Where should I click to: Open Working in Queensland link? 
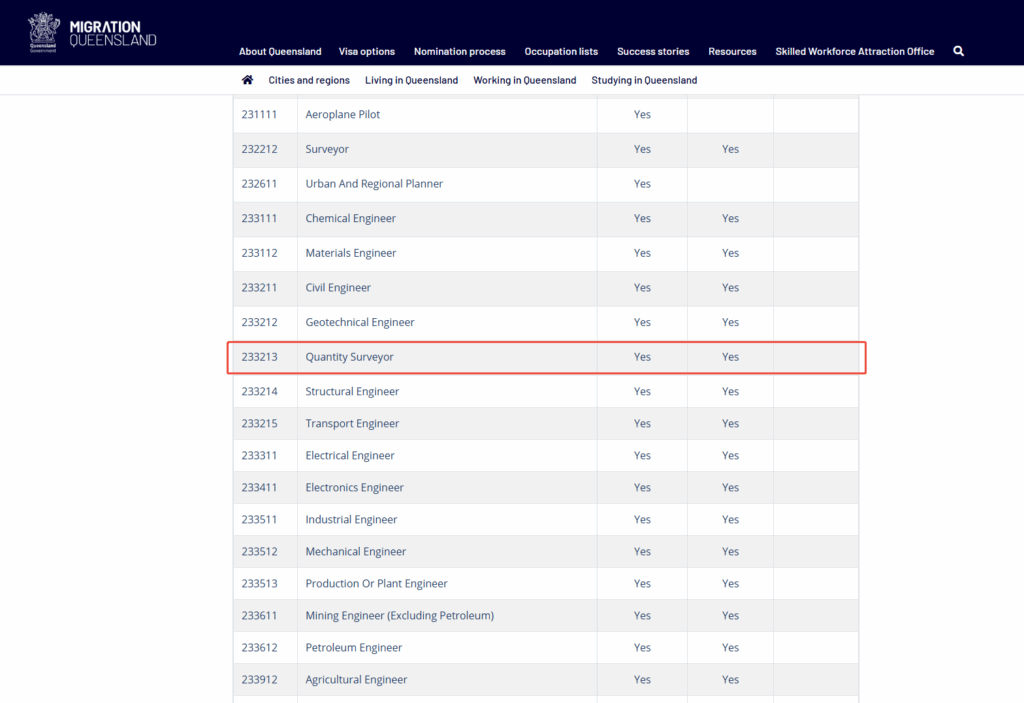[524, 80]
